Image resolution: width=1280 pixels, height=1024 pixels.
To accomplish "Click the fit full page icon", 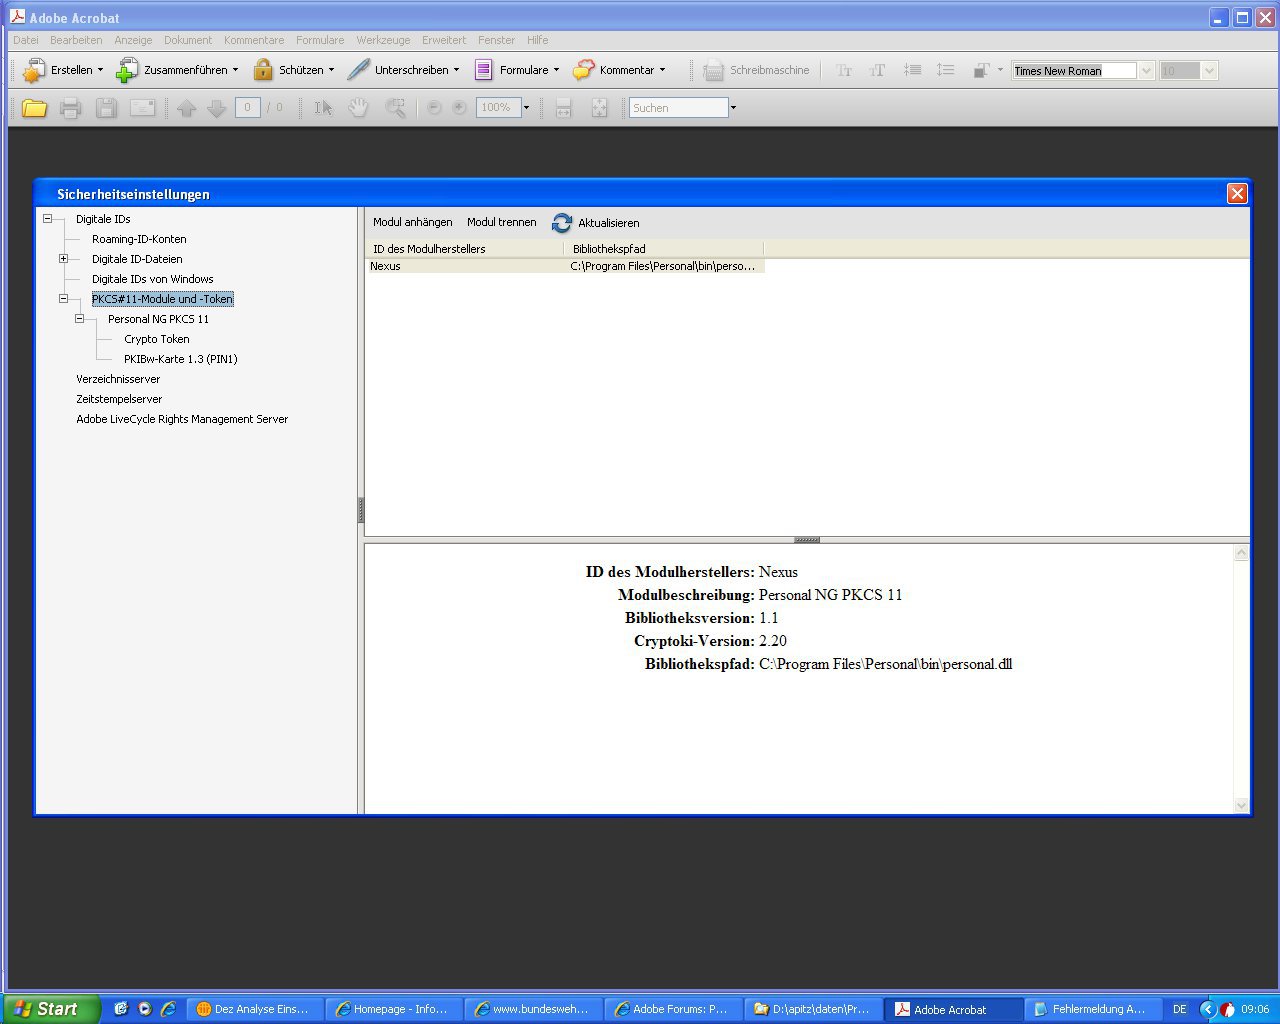I will click(599, 108).
